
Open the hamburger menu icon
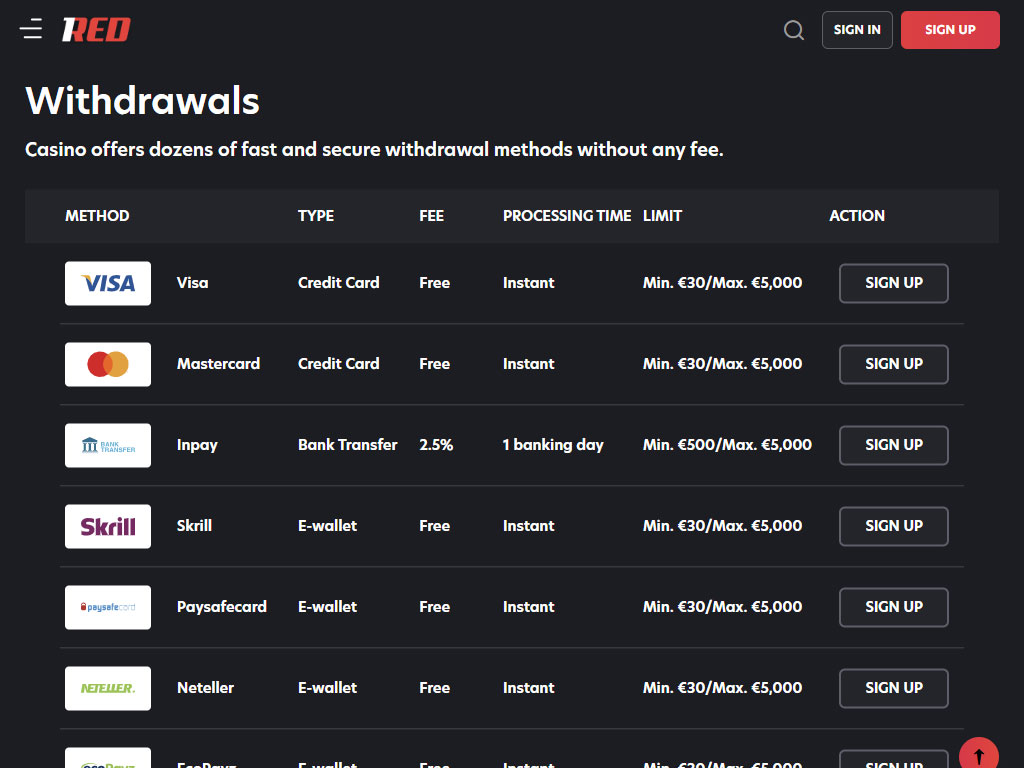[31, 29]
